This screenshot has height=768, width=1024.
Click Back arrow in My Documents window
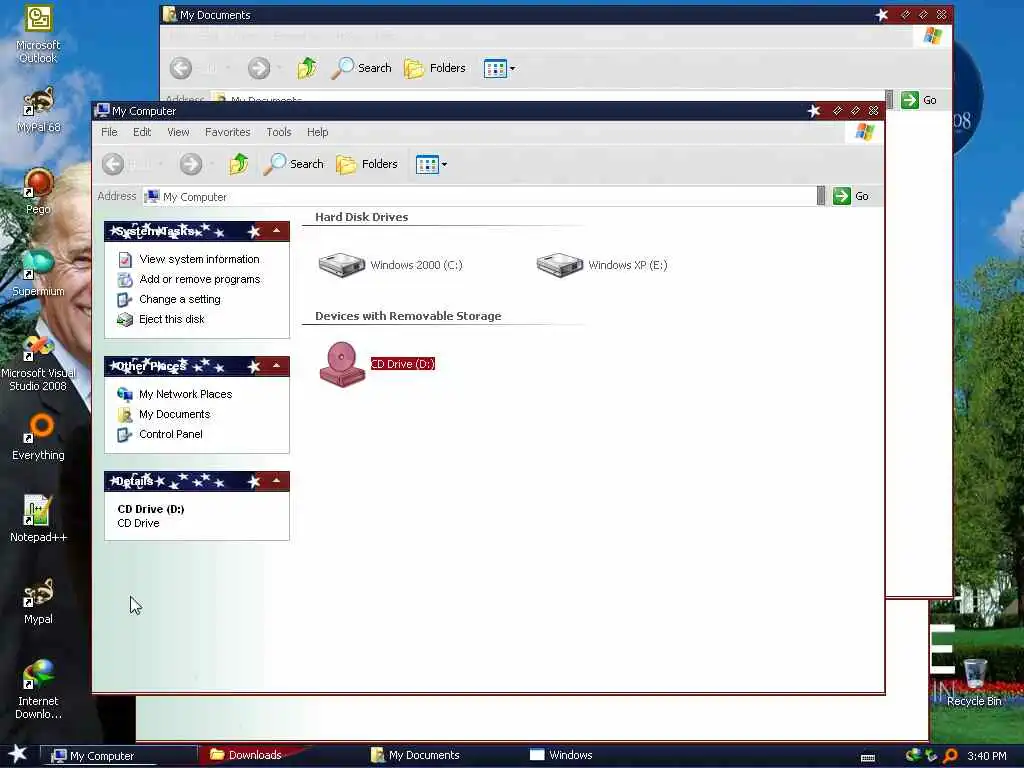coord(181,68)
